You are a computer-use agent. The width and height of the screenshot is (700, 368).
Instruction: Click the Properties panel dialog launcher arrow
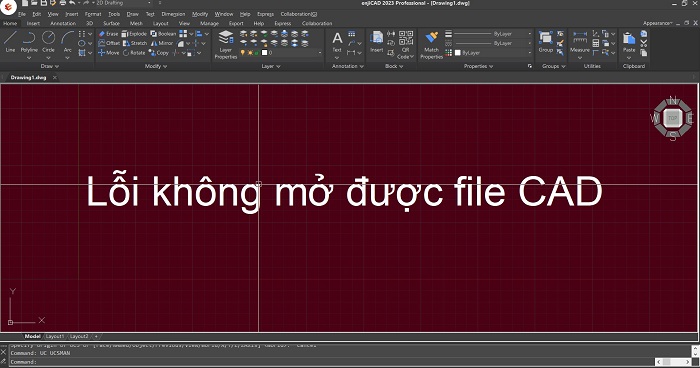pos(530,66)
